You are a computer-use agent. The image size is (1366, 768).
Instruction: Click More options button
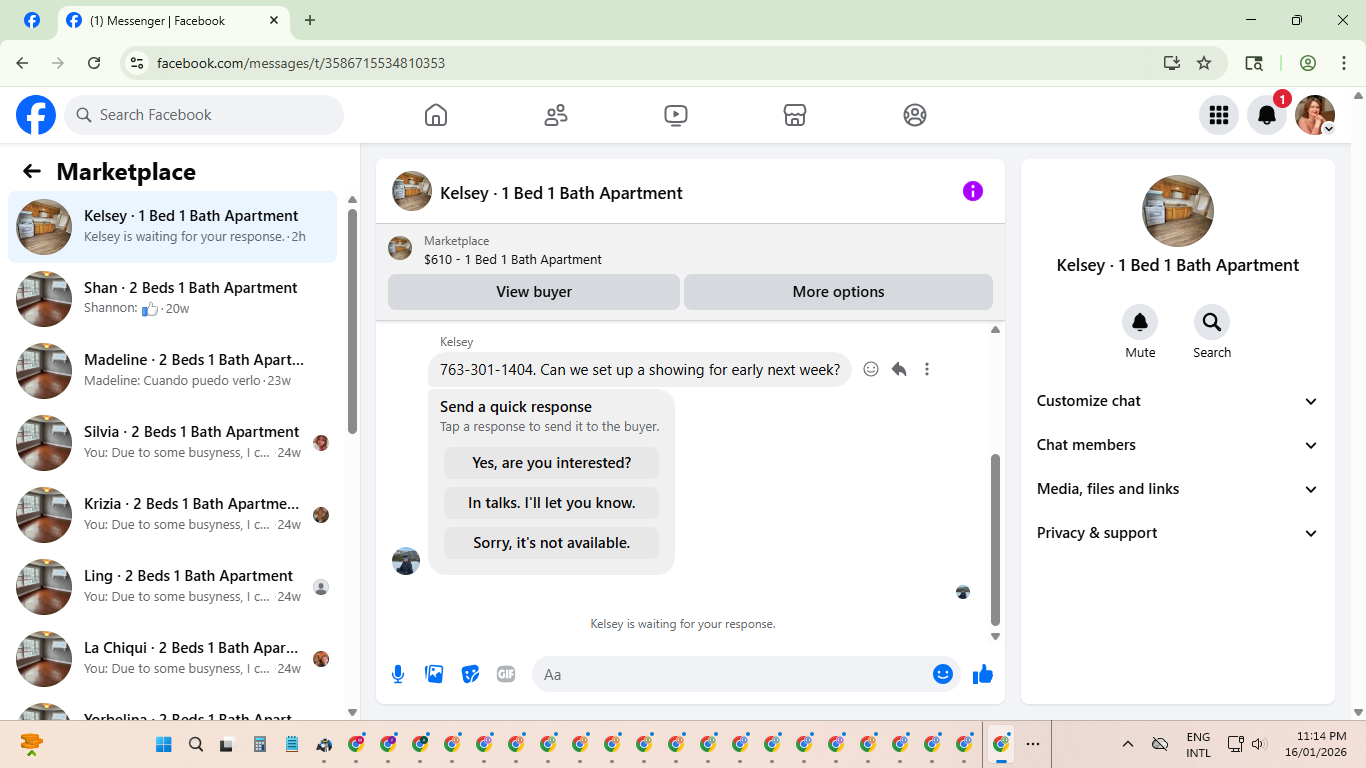(838, 292)
